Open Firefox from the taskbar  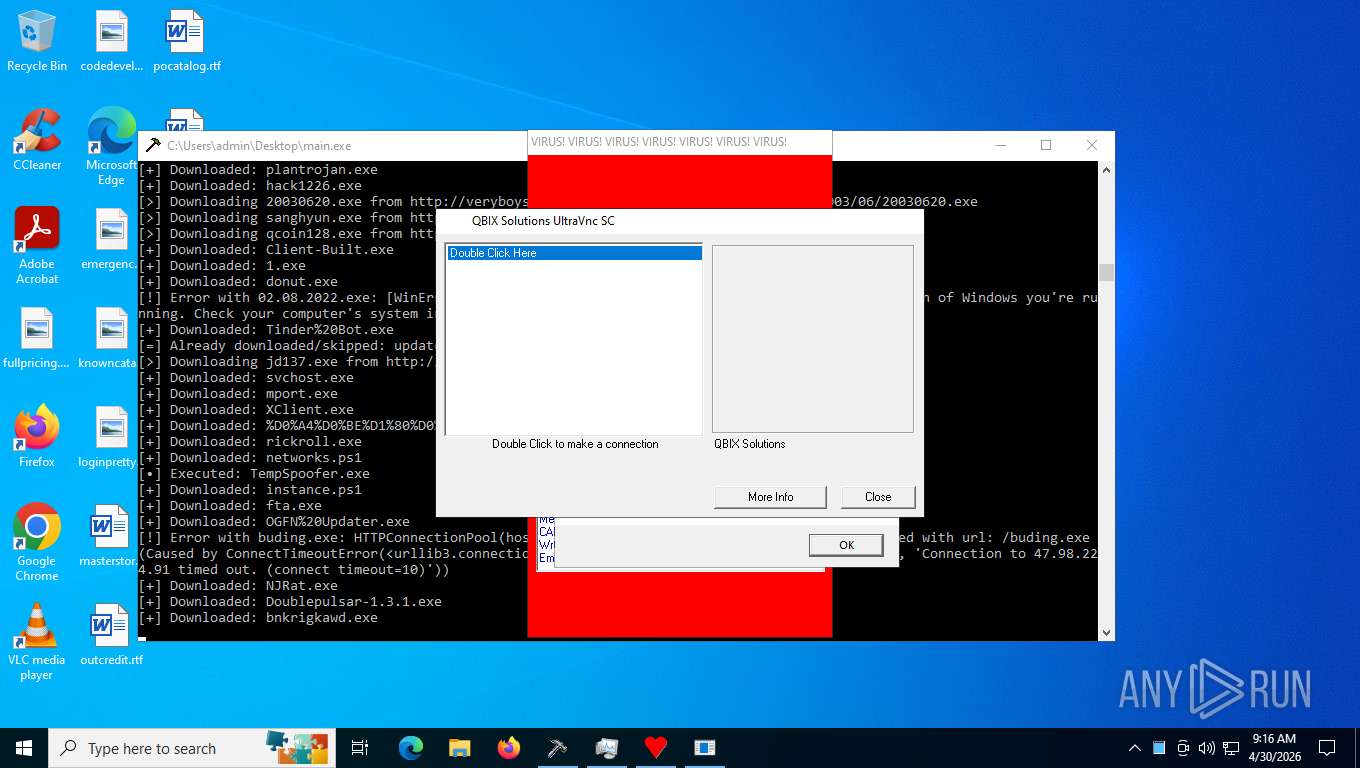coord(509,748)
